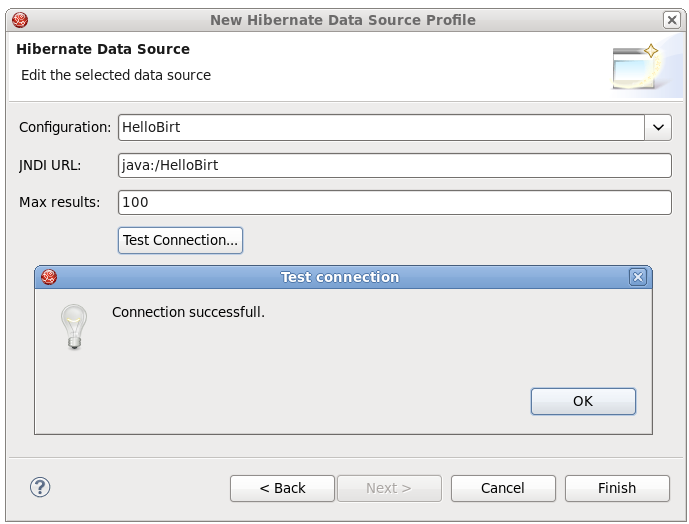Click into the JNDI URL field
689x524 pixels.
pyautogui.click(x=394, y=165)
